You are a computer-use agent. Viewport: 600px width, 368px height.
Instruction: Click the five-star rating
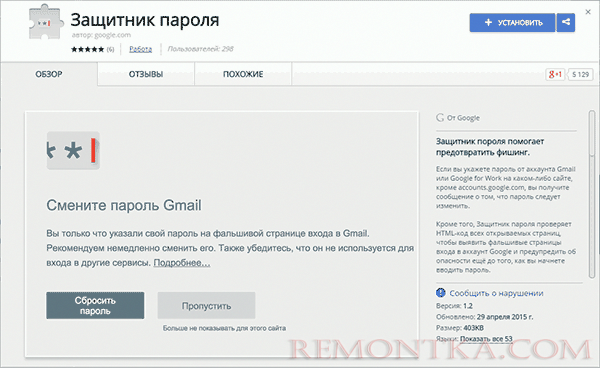pyautogui.click(x=88, y=49)
